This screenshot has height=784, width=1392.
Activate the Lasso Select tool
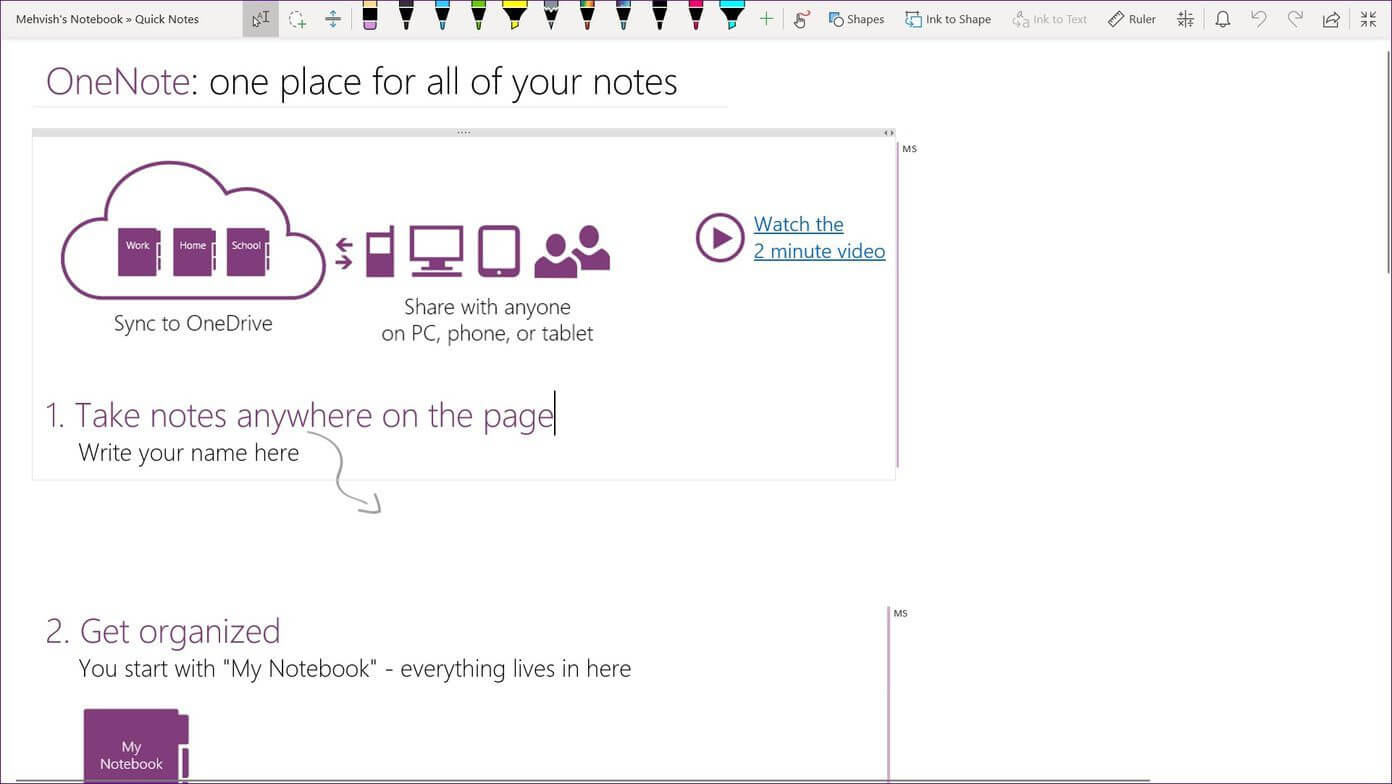(297, 19)
